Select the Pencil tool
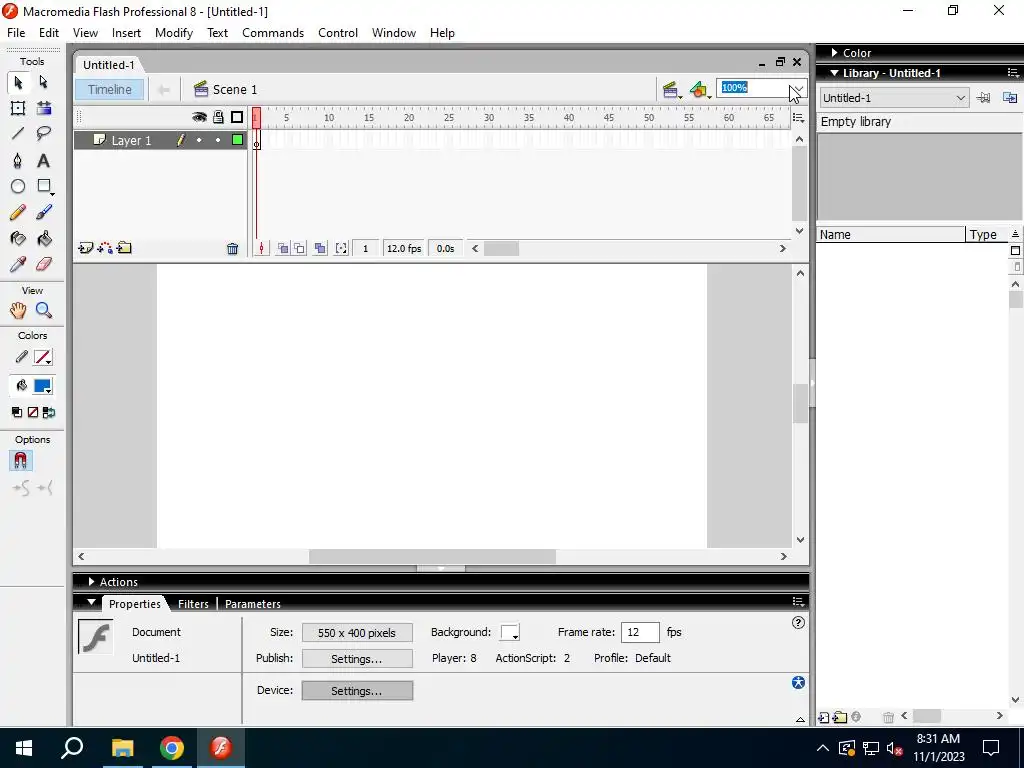1024x768 pixels. (x=18, y=212)
